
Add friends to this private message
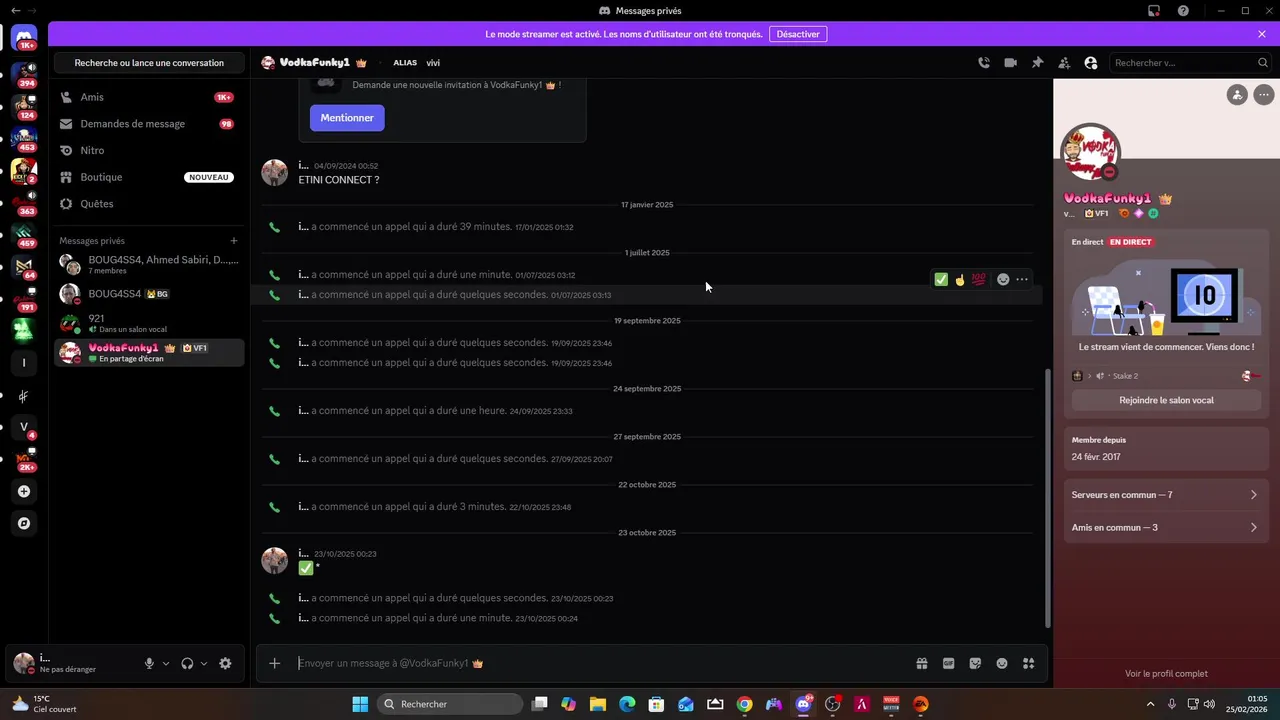point(1064,62)
